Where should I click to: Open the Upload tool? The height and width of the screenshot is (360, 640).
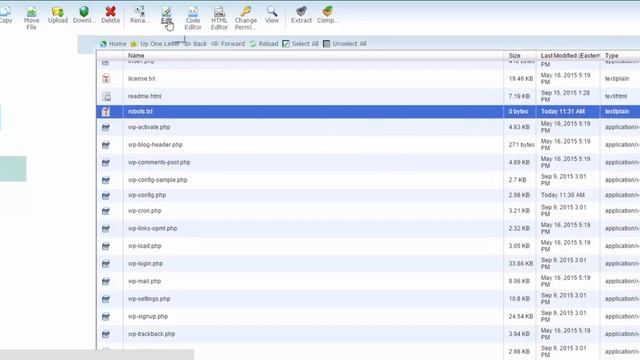point(58,15)
